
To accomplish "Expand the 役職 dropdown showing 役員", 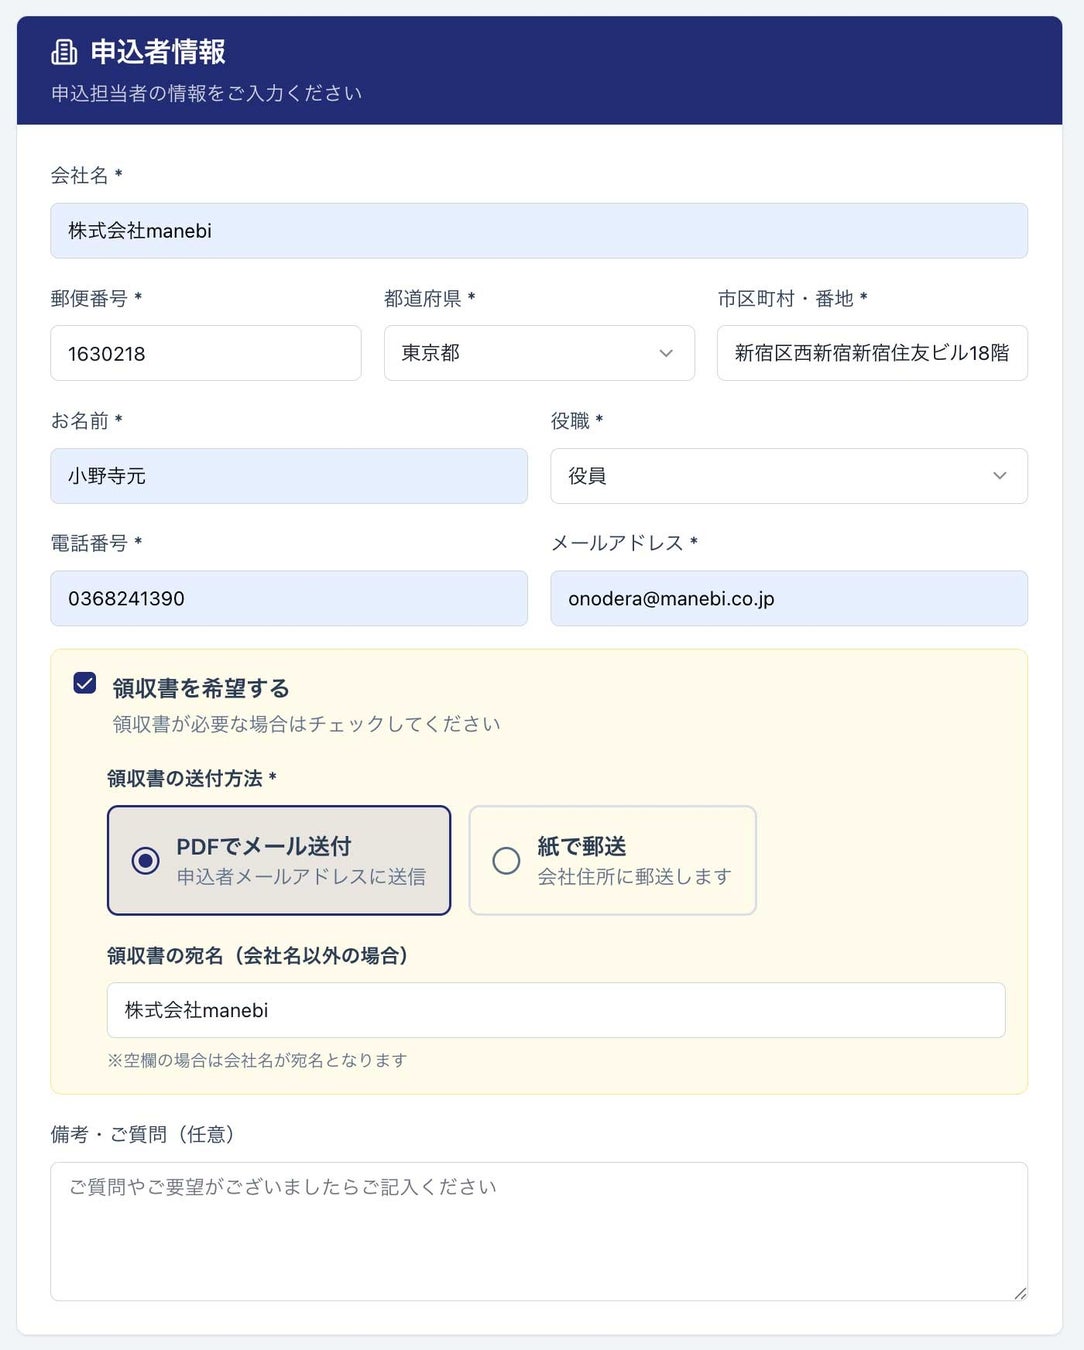I will click(788, 476).
